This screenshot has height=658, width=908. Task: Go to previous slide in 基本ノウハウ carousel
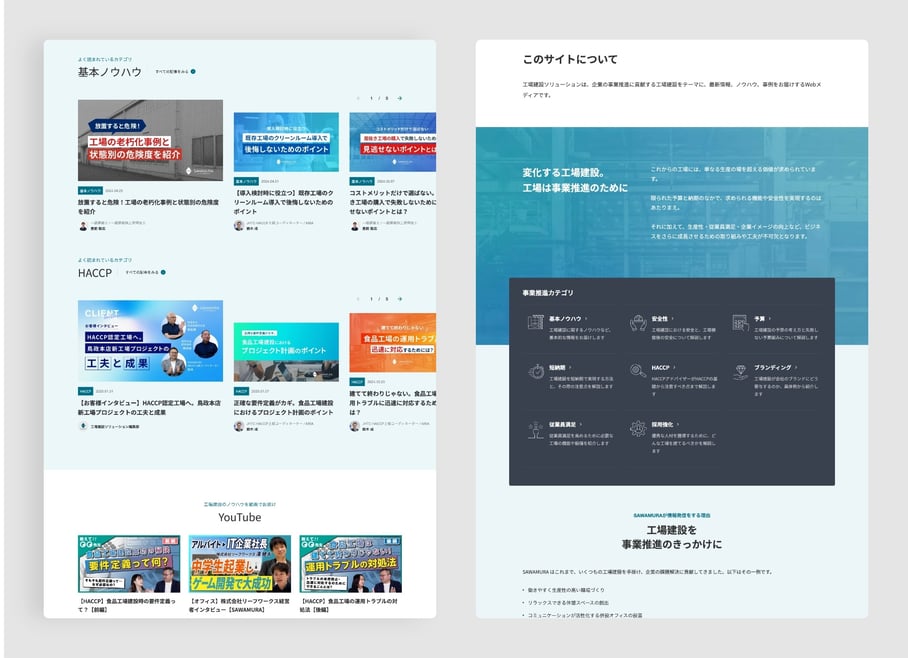point(358,98)
